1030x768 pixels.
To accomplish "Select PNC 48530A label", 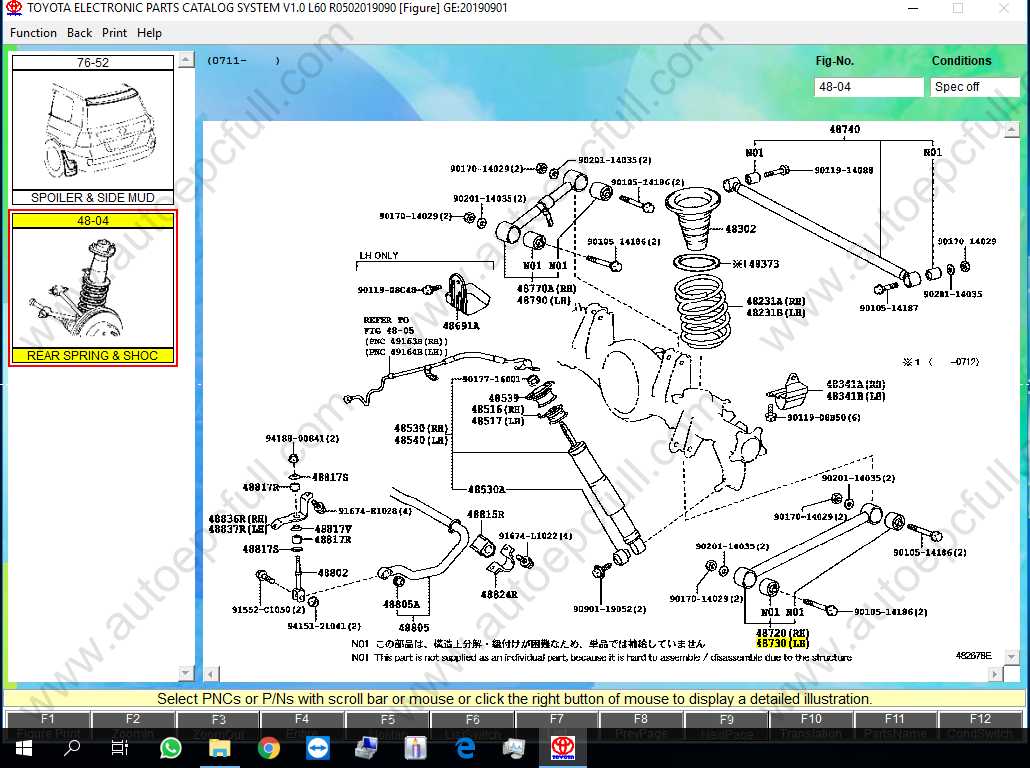I will (x=486, y=489).
